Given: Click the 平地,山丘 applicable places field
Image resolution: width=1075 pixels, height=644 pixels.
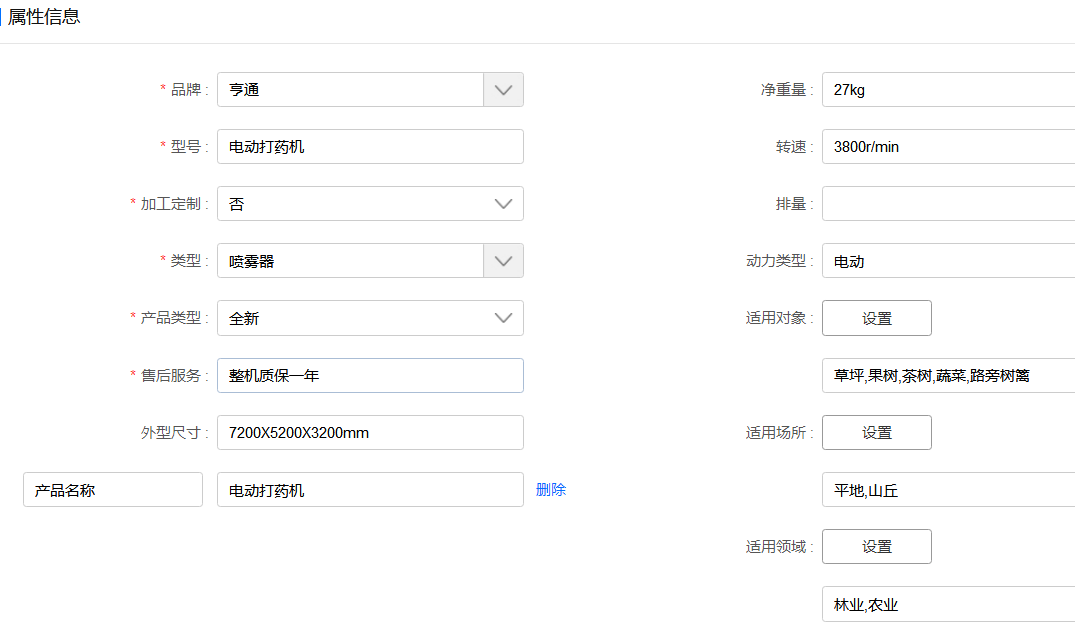Looking at the screenshot, I should pos(947,490).
